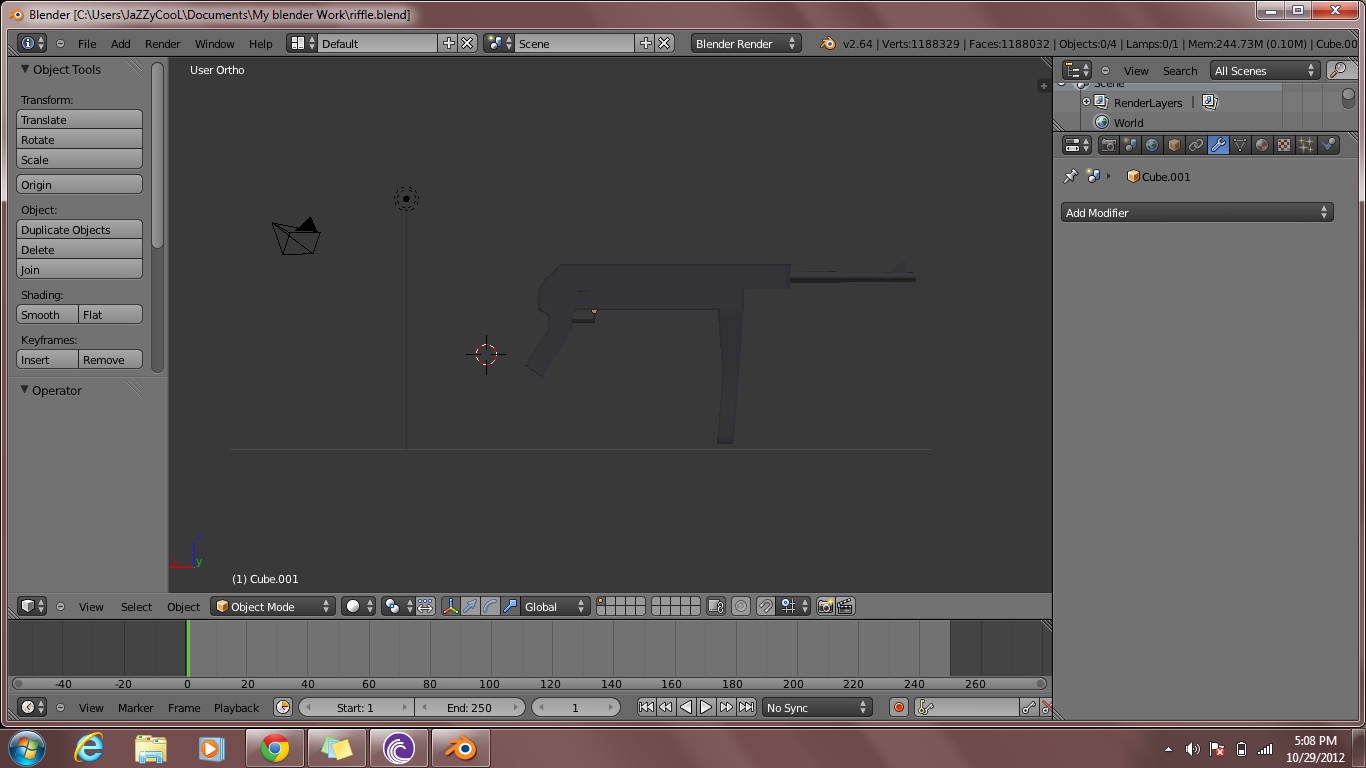Click the Duplicate Objects button
Screen dimensions: 1366x768
80,229
